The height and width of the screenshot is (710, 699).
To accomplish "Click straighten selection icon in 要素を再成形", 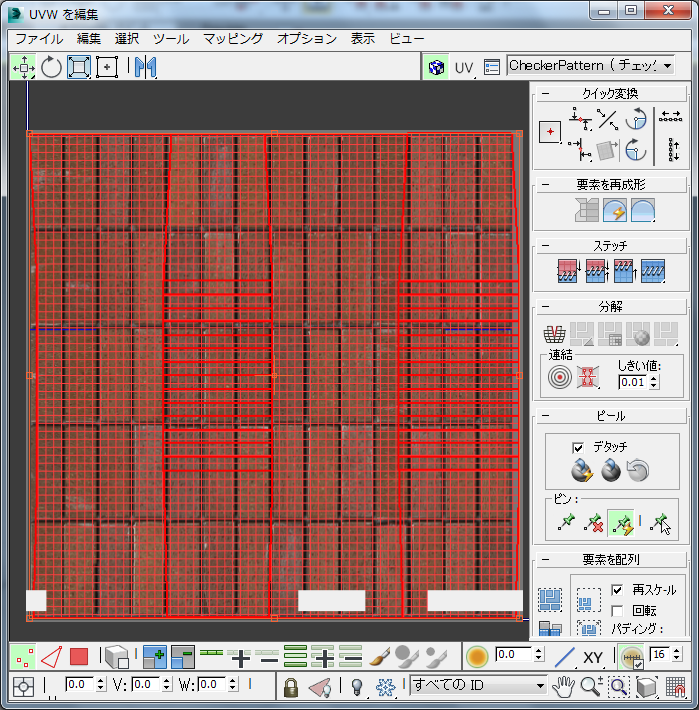I will pos(586,210).
